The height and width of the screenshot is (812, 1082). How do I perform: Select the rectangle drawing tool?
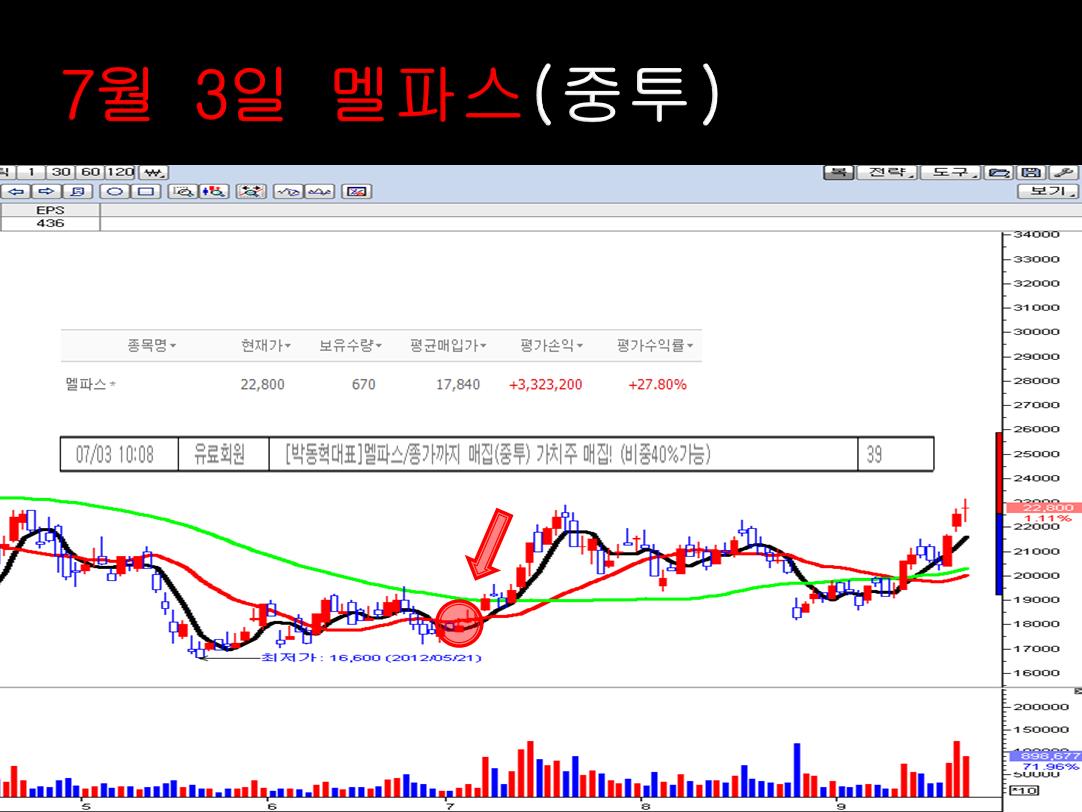(x=146, y=191)
